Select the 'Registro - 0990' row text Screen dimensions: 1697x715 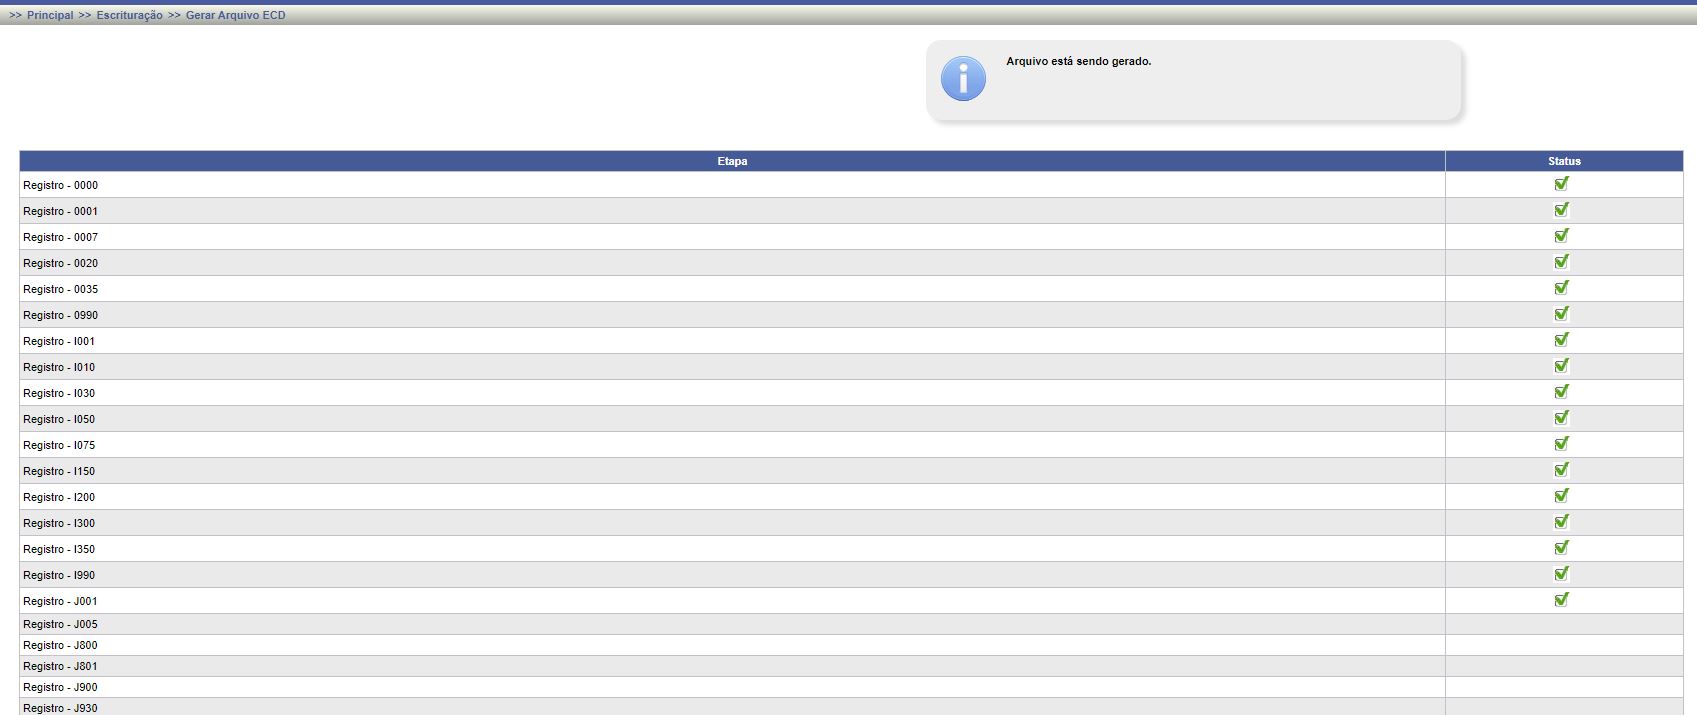point(60,315)
